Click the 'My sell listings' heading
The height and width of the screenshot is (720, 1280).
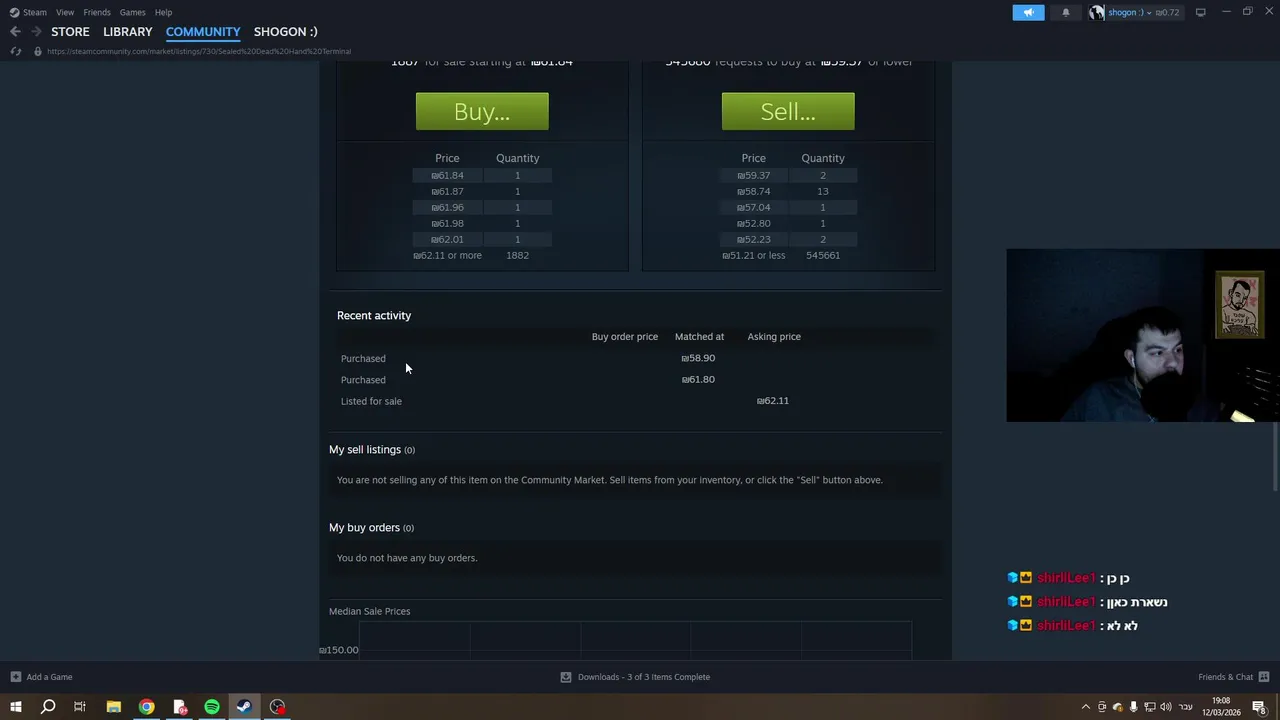tap(372, 450)
